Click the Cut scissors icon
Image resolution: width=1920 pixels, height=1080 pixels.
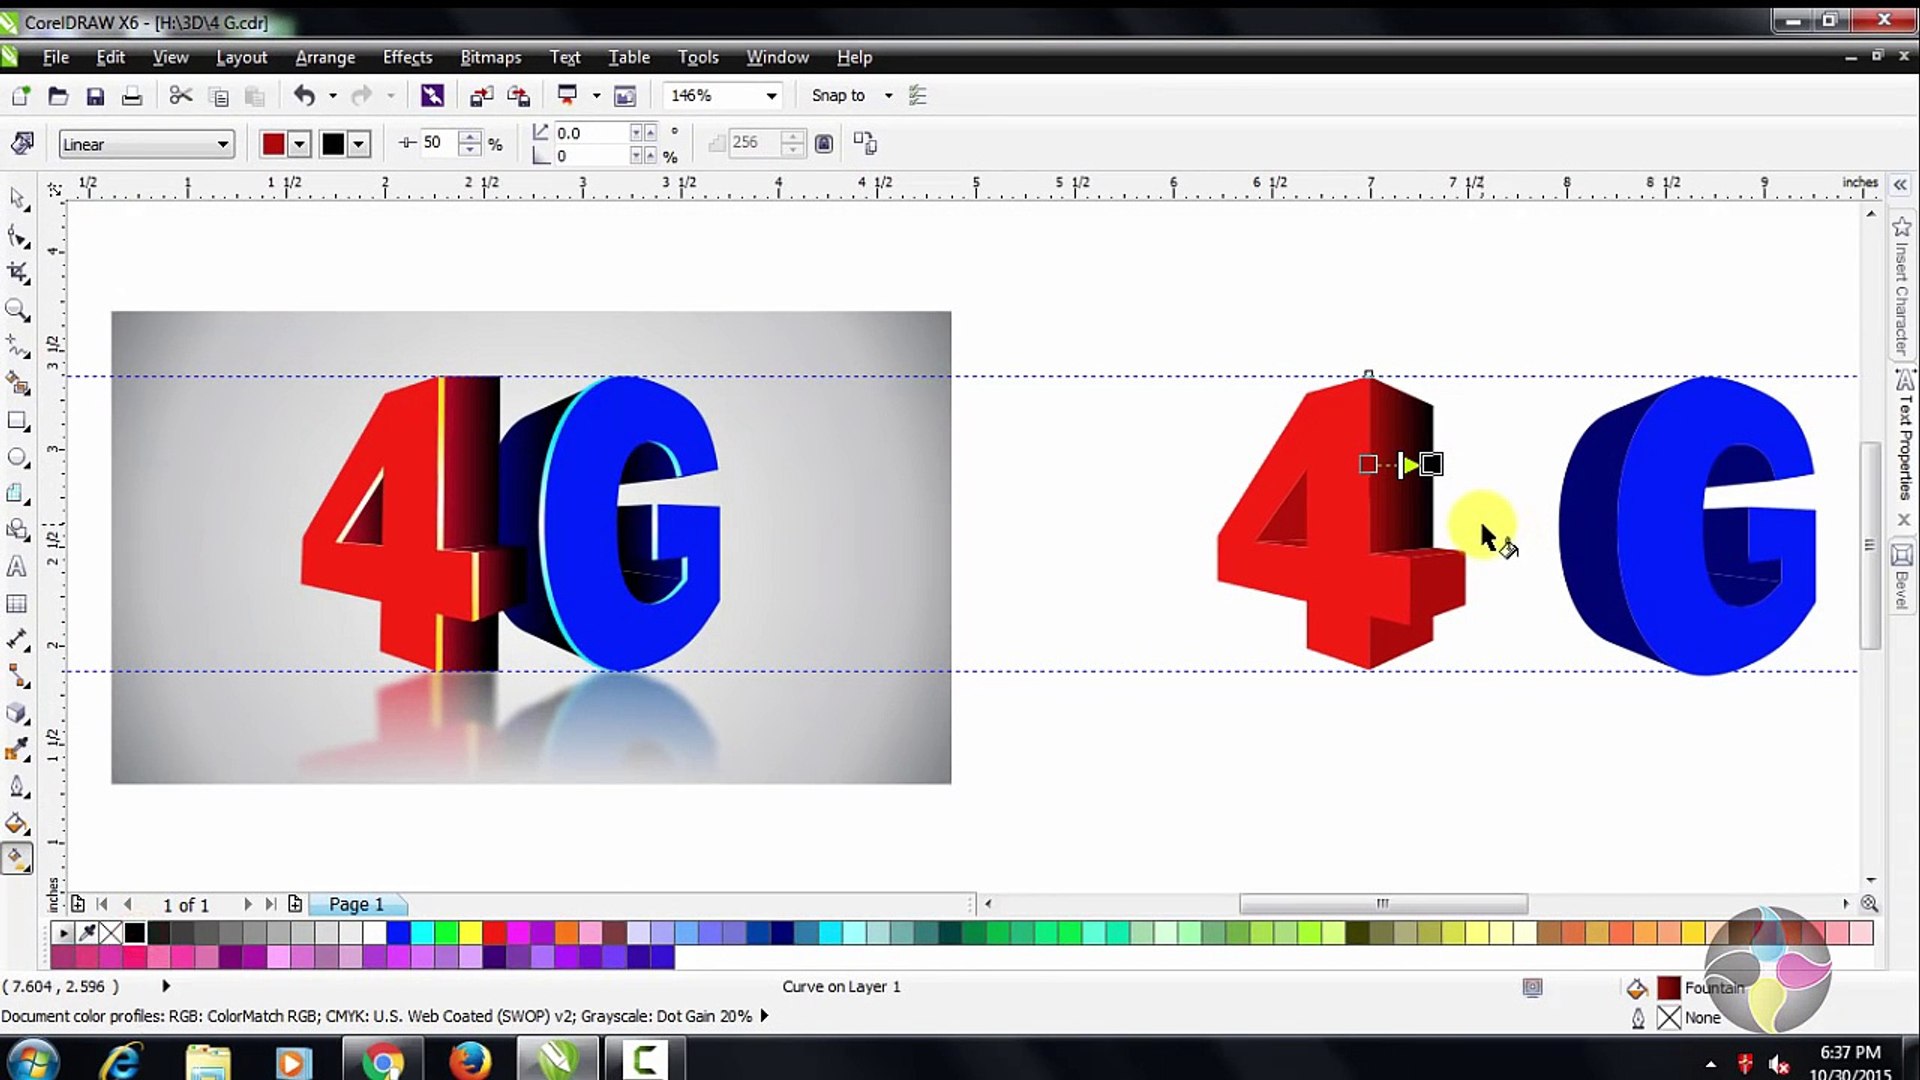(180, 96)
